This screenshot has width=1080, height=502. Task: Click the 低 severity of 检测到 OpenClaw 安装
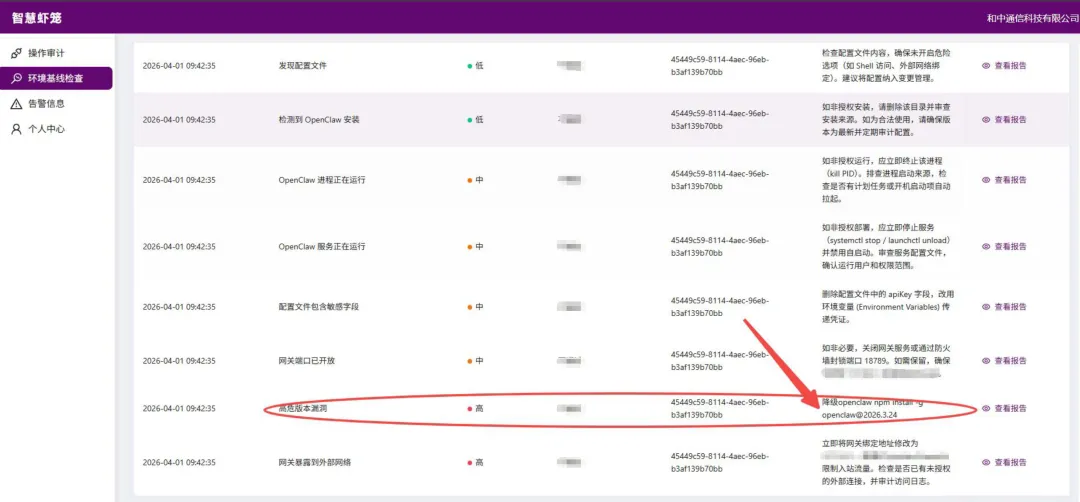coord(476,119)
